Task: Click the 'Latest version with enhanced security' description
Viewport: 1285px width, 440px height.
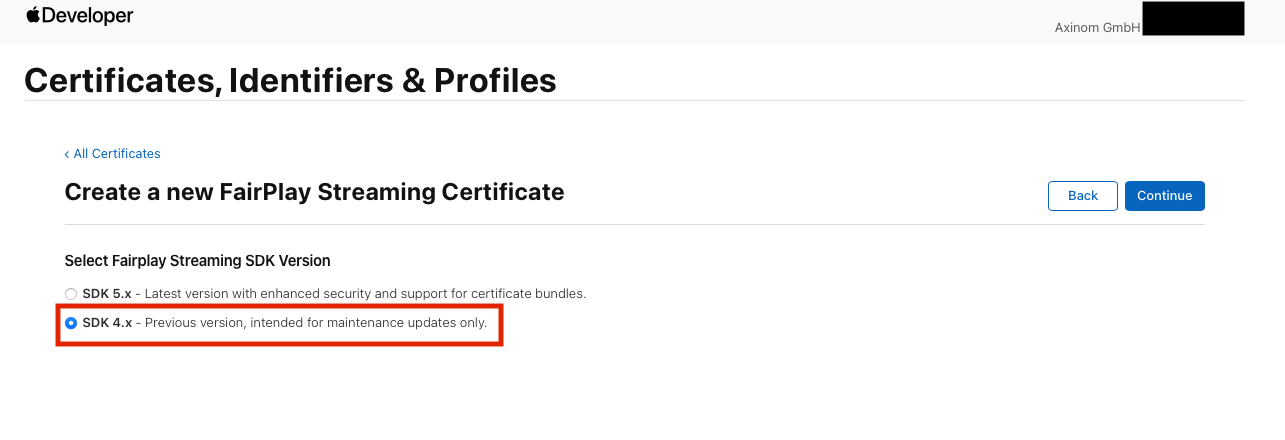Action: [x=365, y=294]
